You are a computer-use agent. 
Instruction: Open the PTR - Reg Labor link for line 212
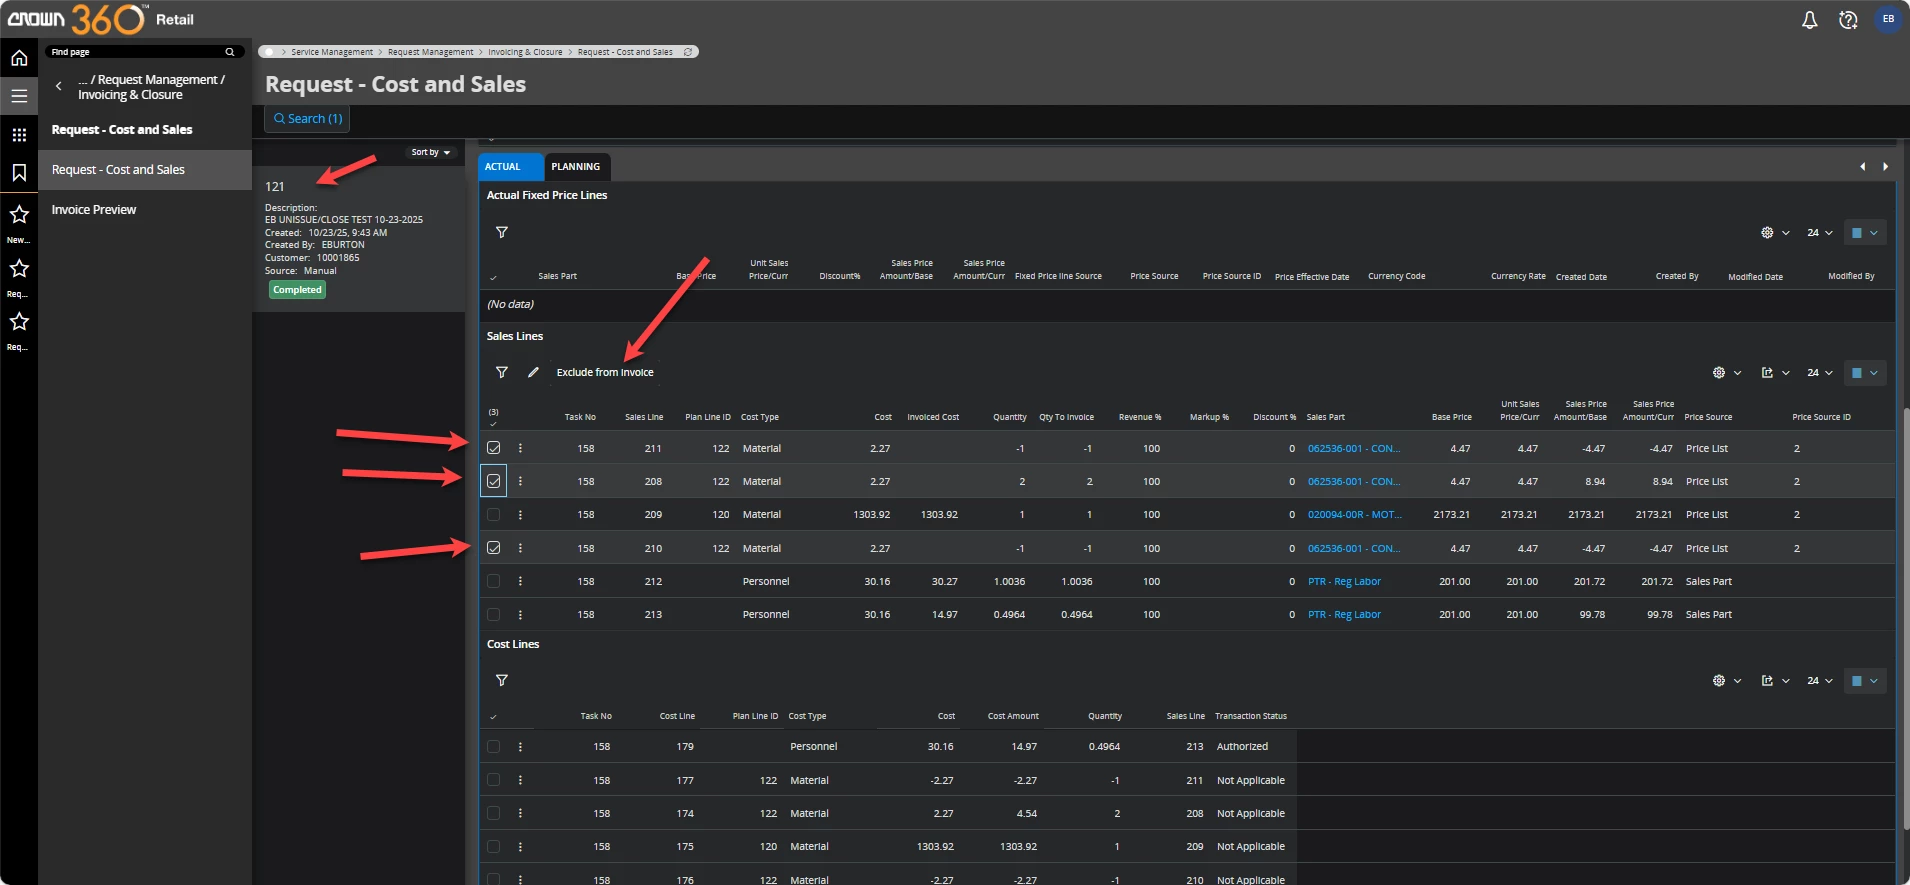tap(1344, 582)
